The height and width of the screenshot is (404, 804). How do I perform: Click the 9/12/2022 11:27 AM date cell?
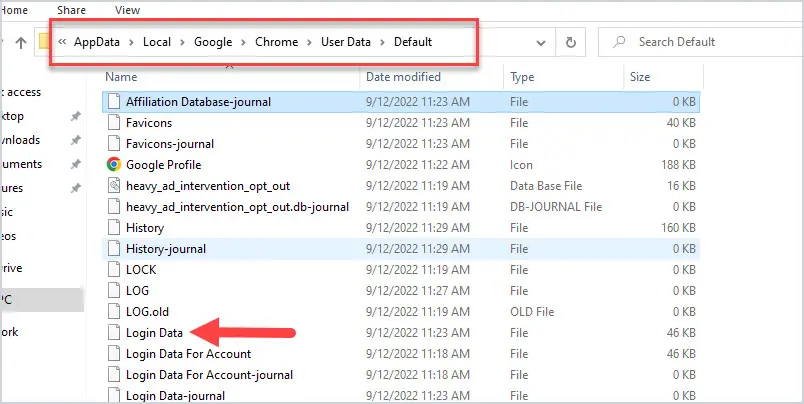point(417,291)
